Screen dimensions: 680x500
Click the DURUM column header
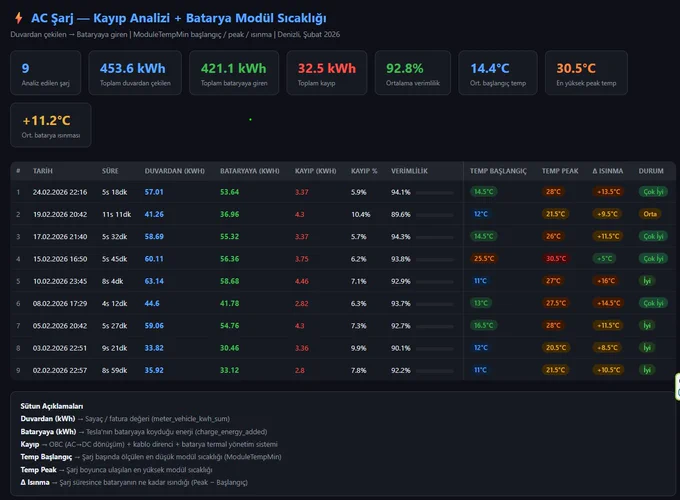(651, 171)
